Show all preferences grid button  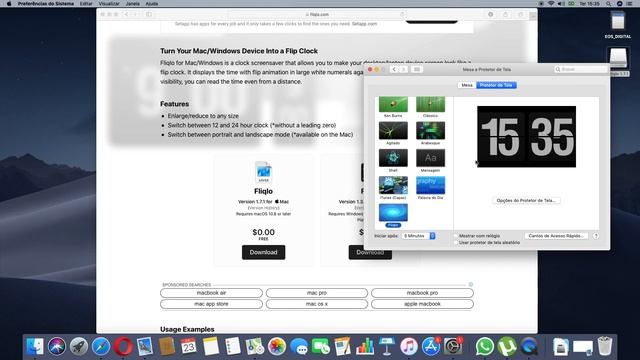pyautogui.click(x=417, y=69)
